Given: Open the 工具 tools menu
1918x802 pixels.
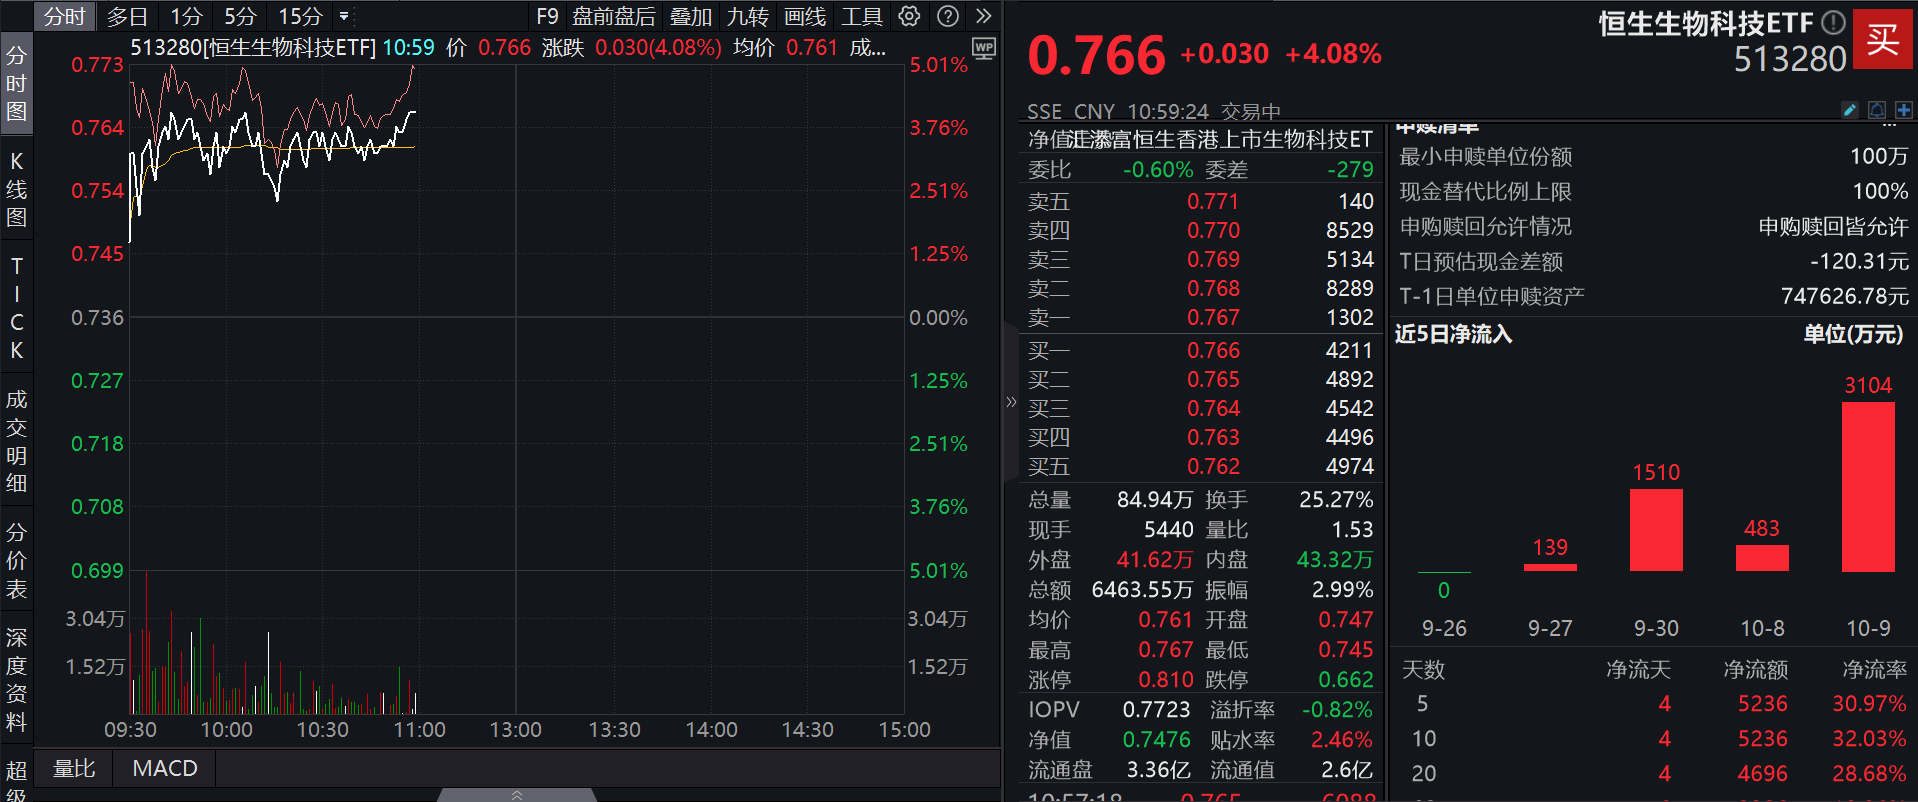Looking at the screenshot, I should pyautogui.click(x=861, y=16).
